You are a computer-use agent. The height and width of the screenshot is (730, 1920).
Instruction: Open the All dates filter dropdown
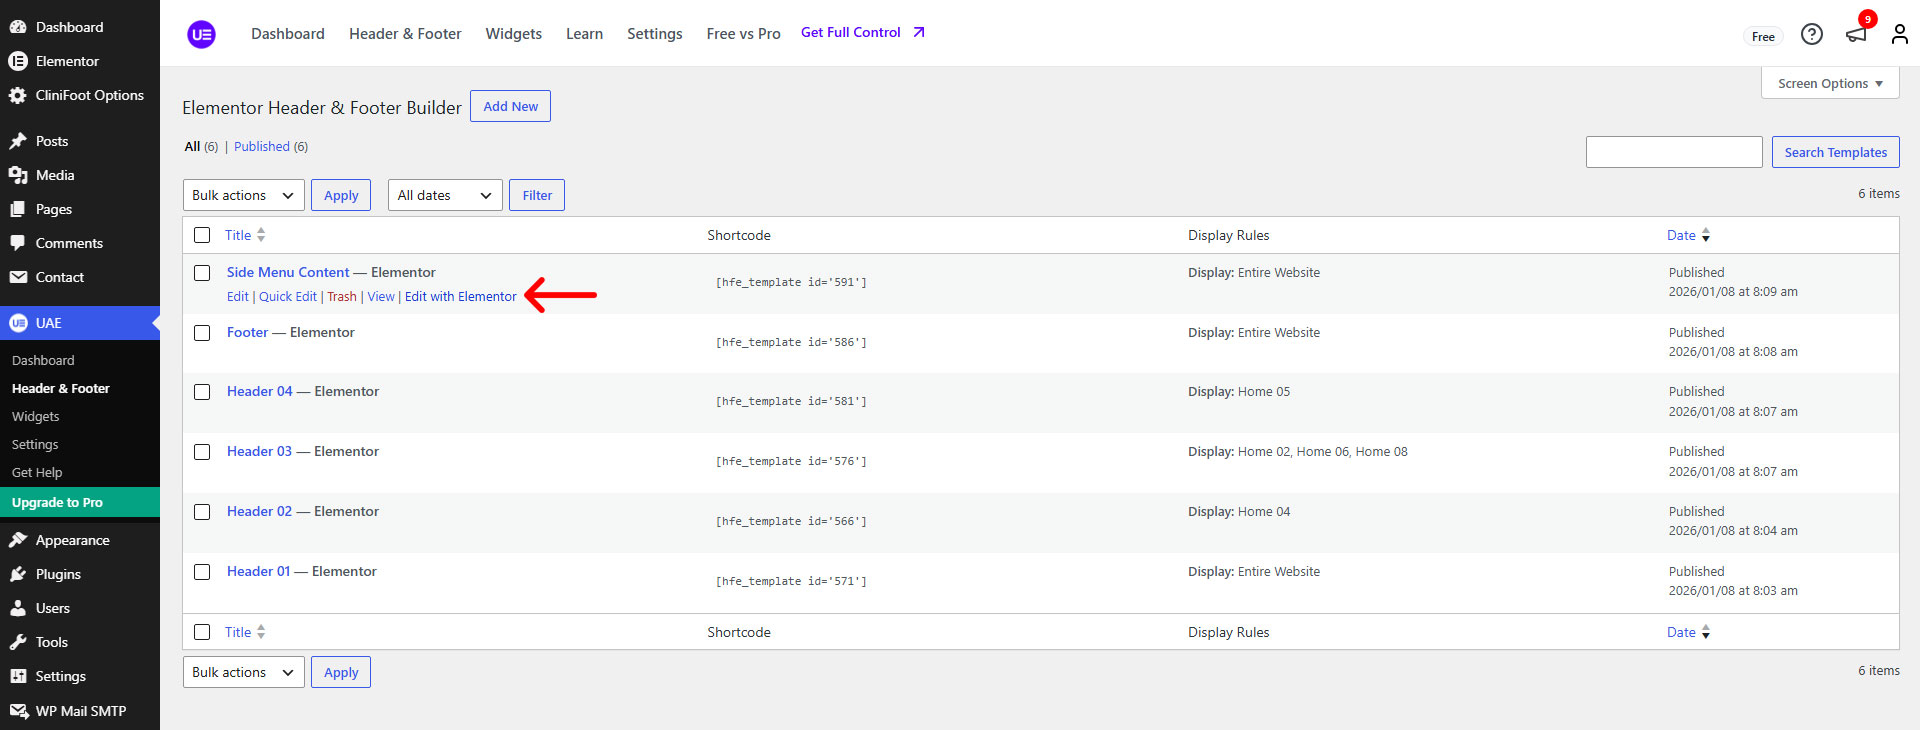point(445,195)
